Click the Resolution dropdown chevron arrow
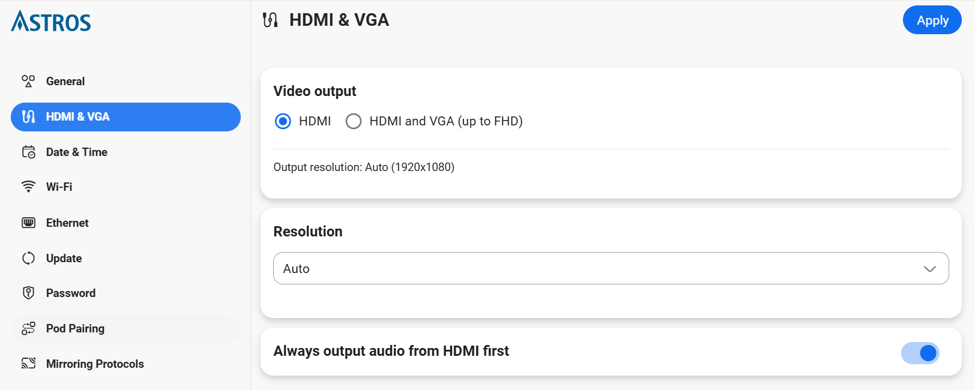975x390 pixels. coord(930,269)
